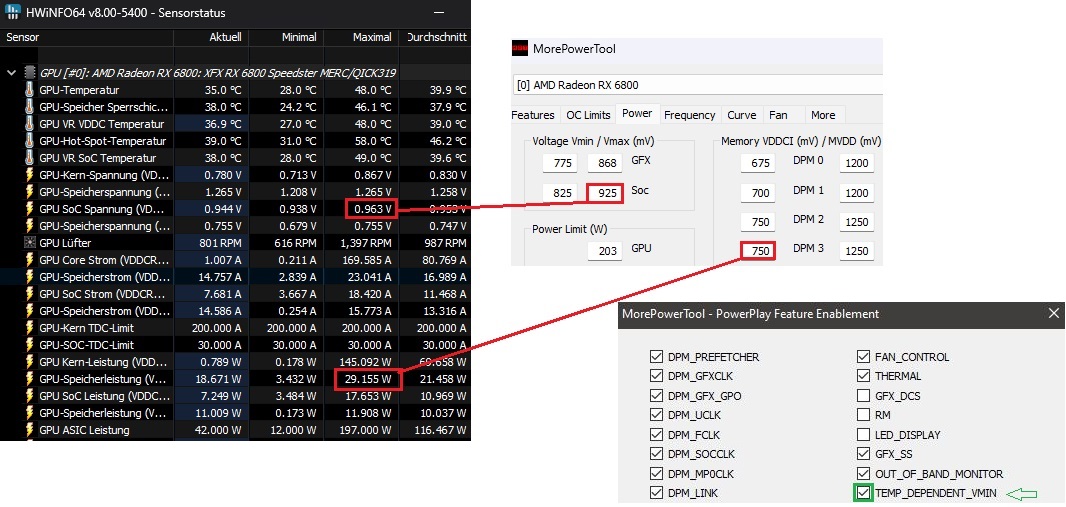The image size is (1066, 507).
Task: Click the HWiNFO64 app icon in title bar
Action: (12, 12)
